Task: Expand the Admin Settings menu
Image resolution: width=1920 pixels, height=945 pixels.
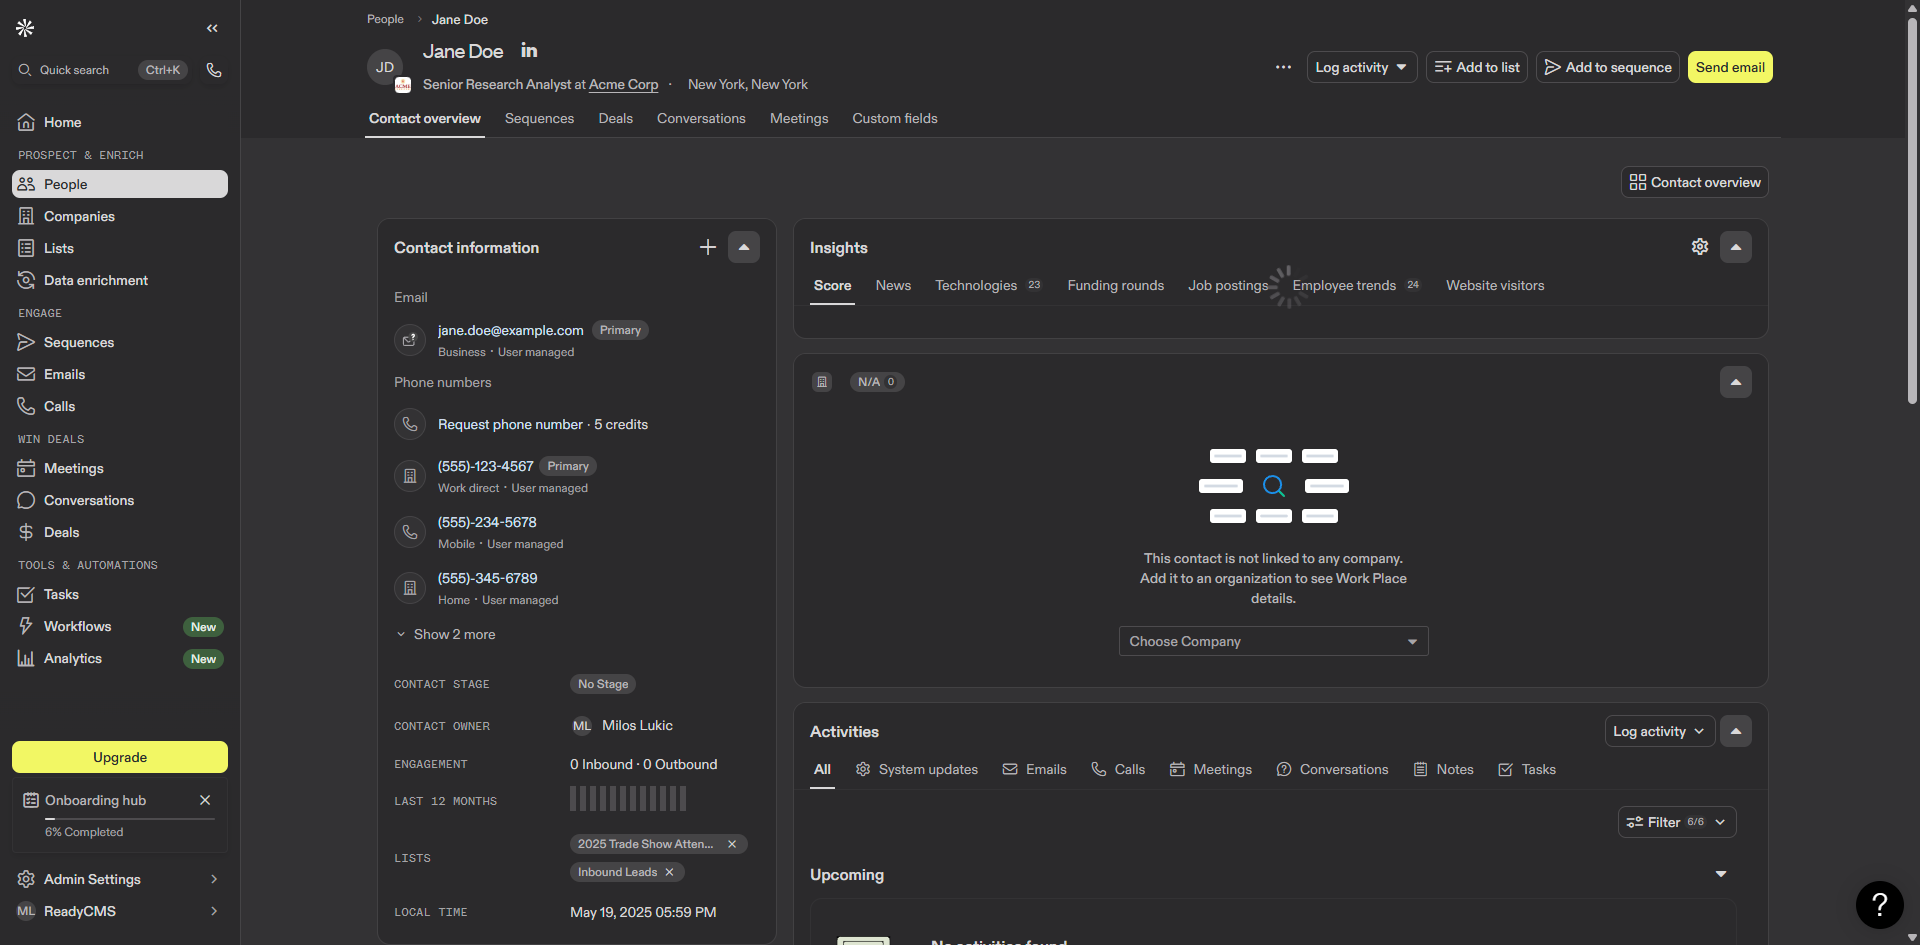Action: [120, 879]
